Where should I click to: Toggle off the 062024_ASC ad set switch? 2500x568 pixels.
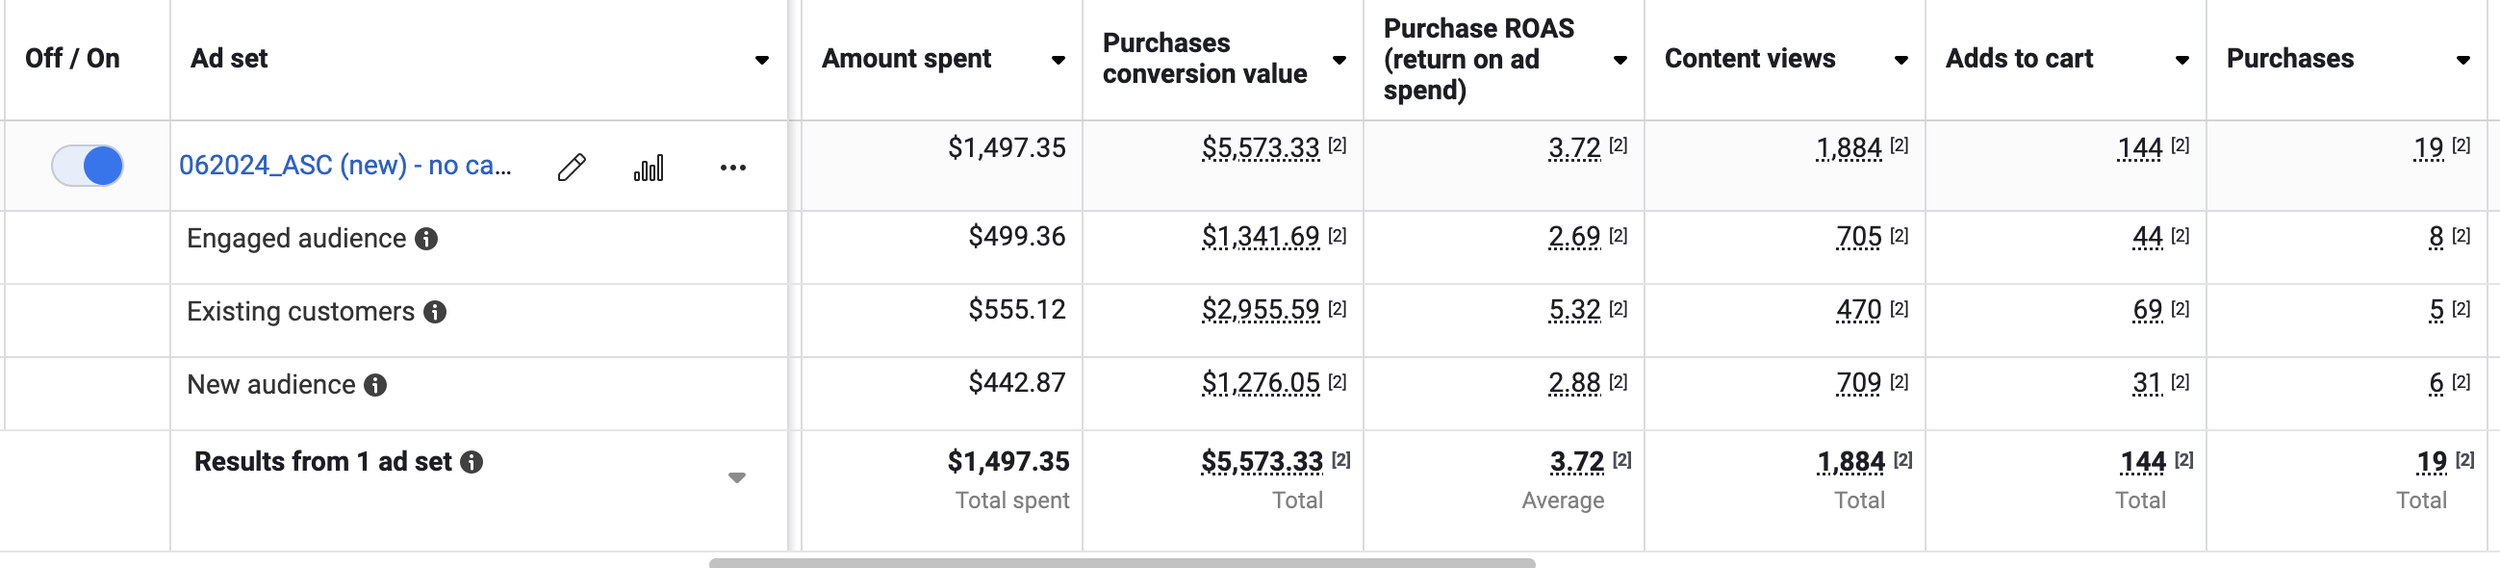[88, 166]
